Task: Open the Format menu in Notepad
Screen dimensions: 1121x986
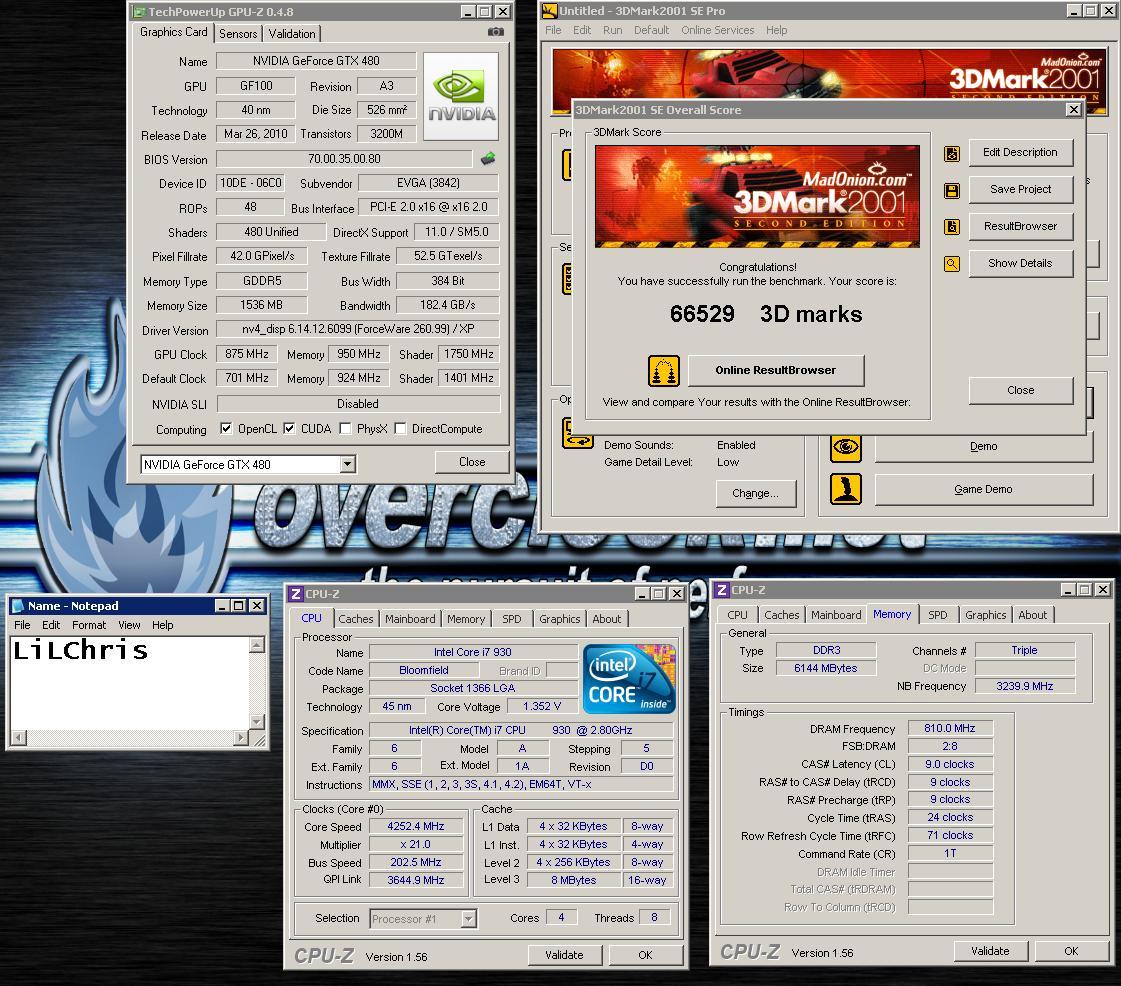Action: [x=89, y=625]
